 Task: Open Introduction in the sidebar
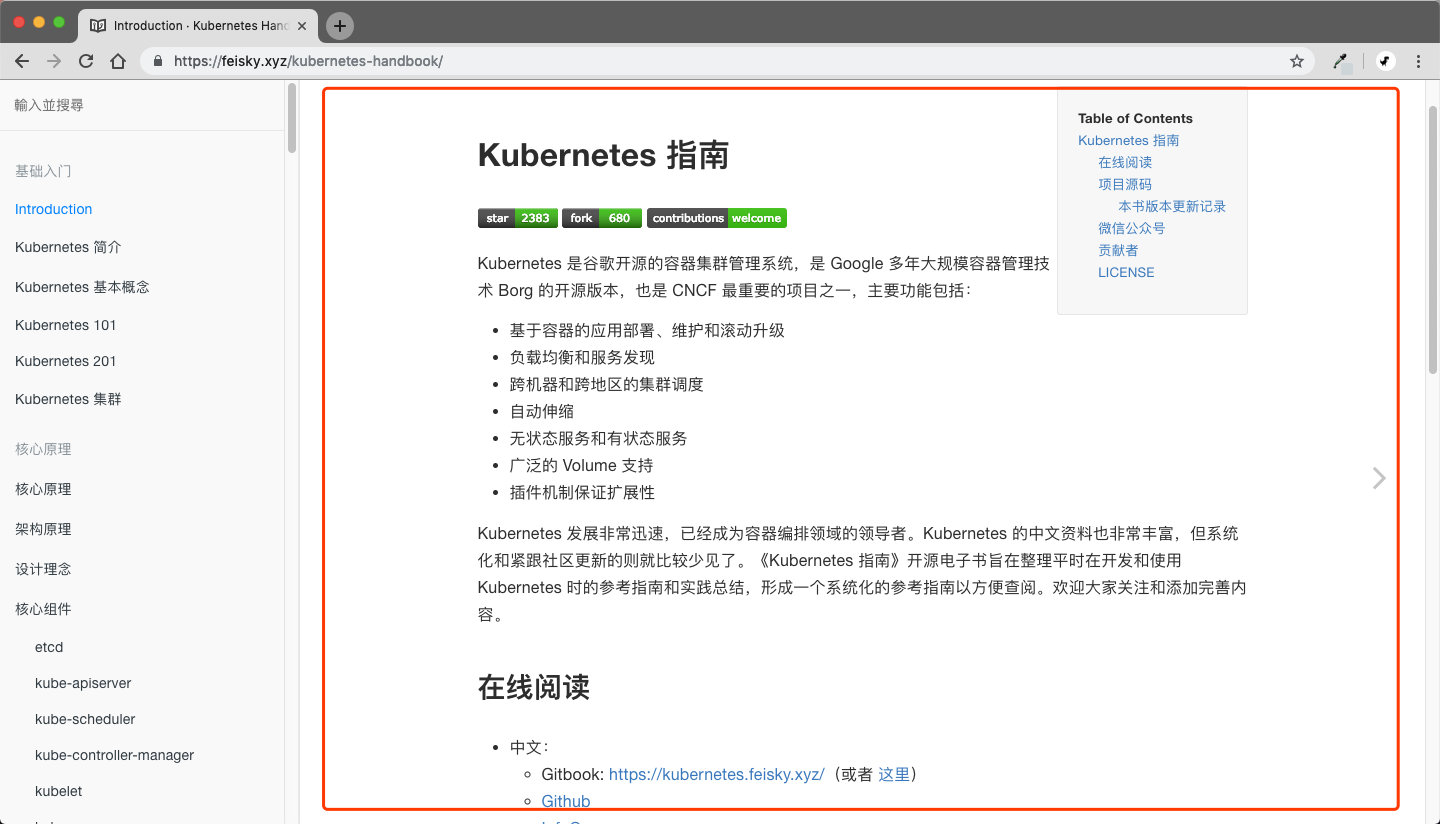(x=54, y=209)
